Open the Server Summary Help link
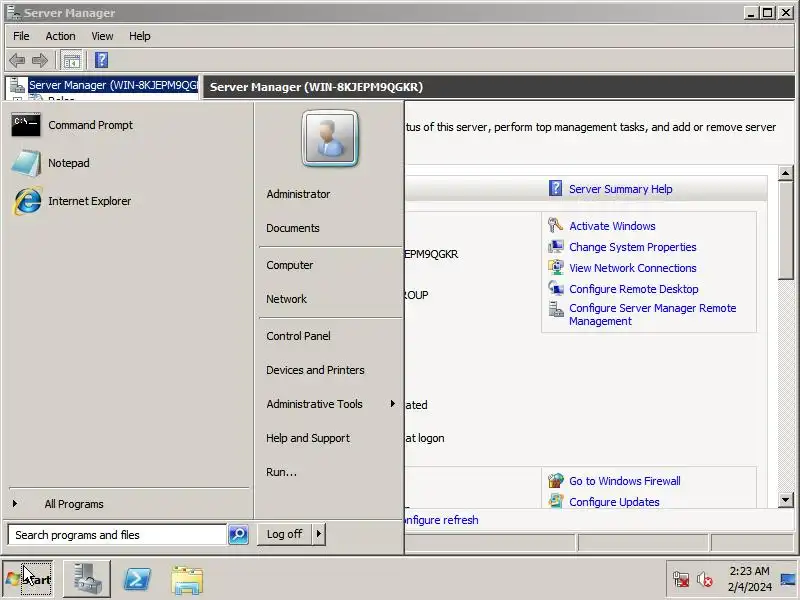 [620, 189]
